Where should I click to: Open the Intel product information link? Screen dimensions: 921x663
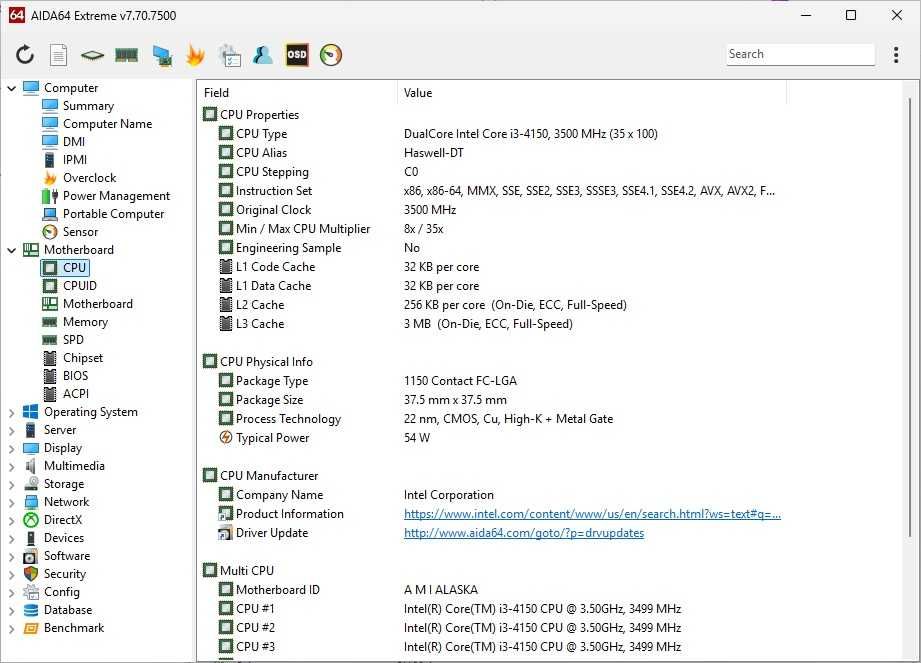tap(592, 514)
